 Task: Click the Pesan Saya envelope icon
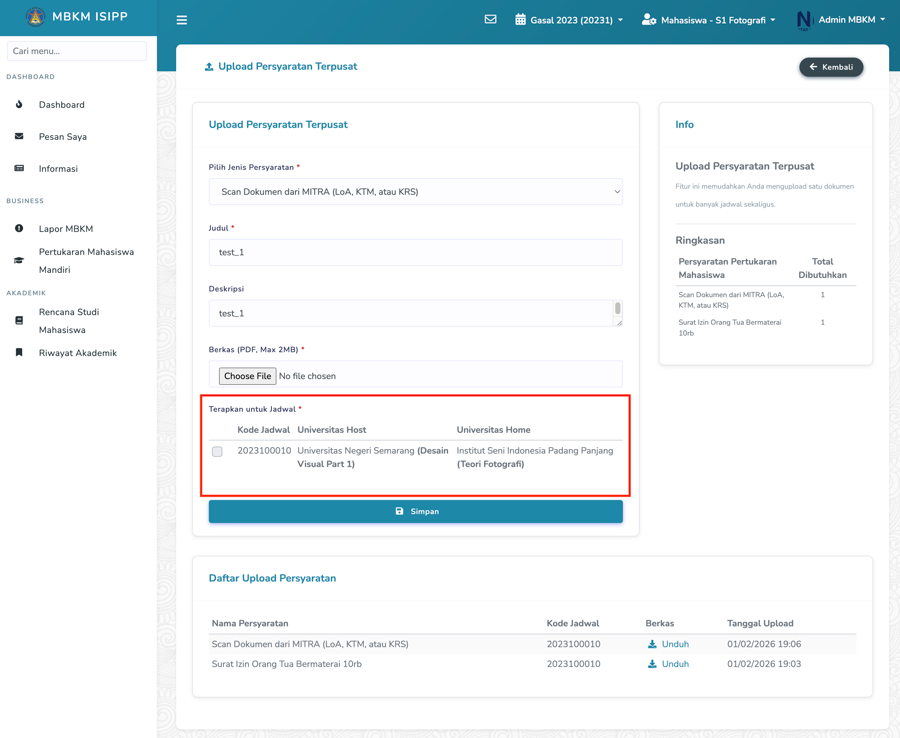tap(19, 136)
